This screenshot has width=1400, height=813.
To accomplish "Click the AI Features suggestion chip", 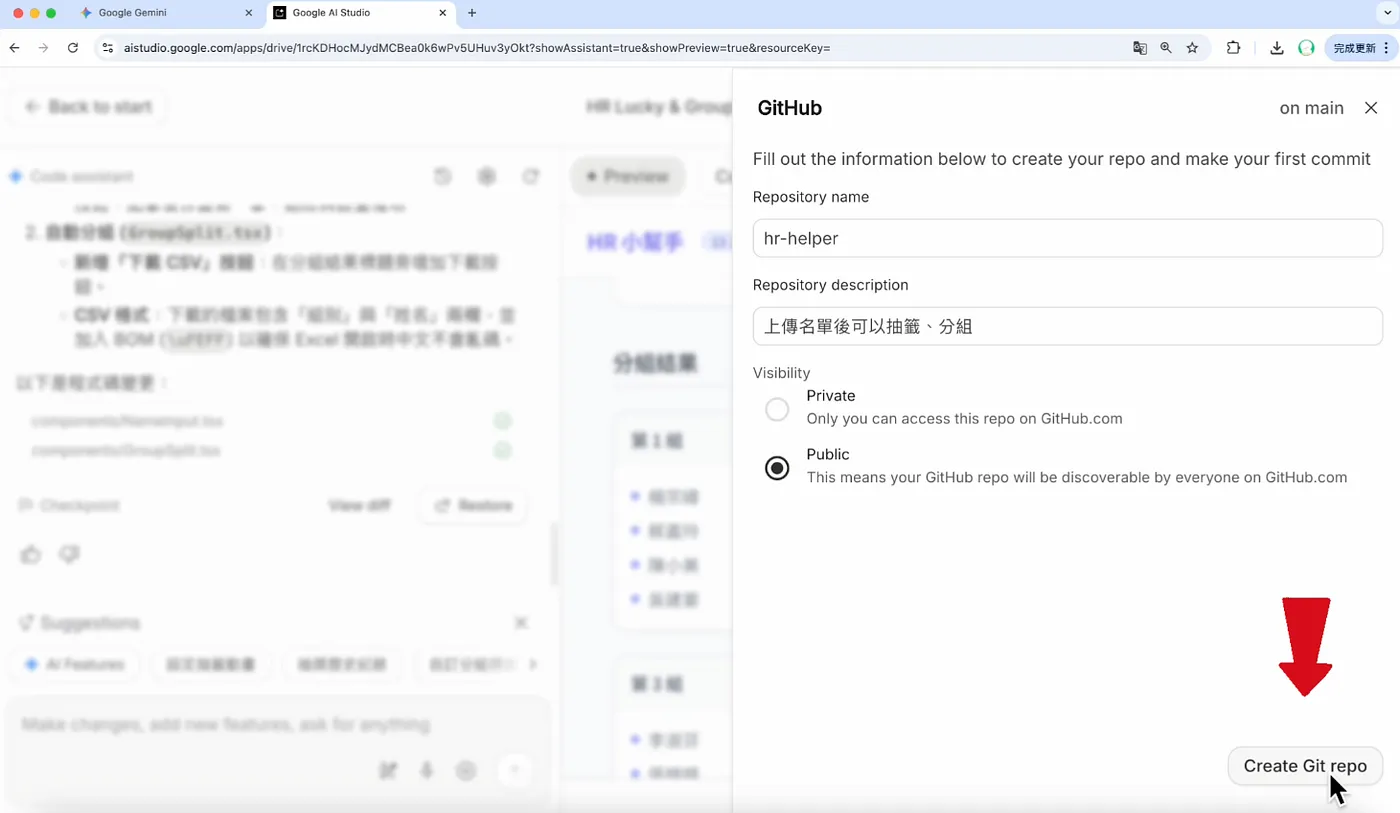I will pyautogui.click(x=75, y=664).
